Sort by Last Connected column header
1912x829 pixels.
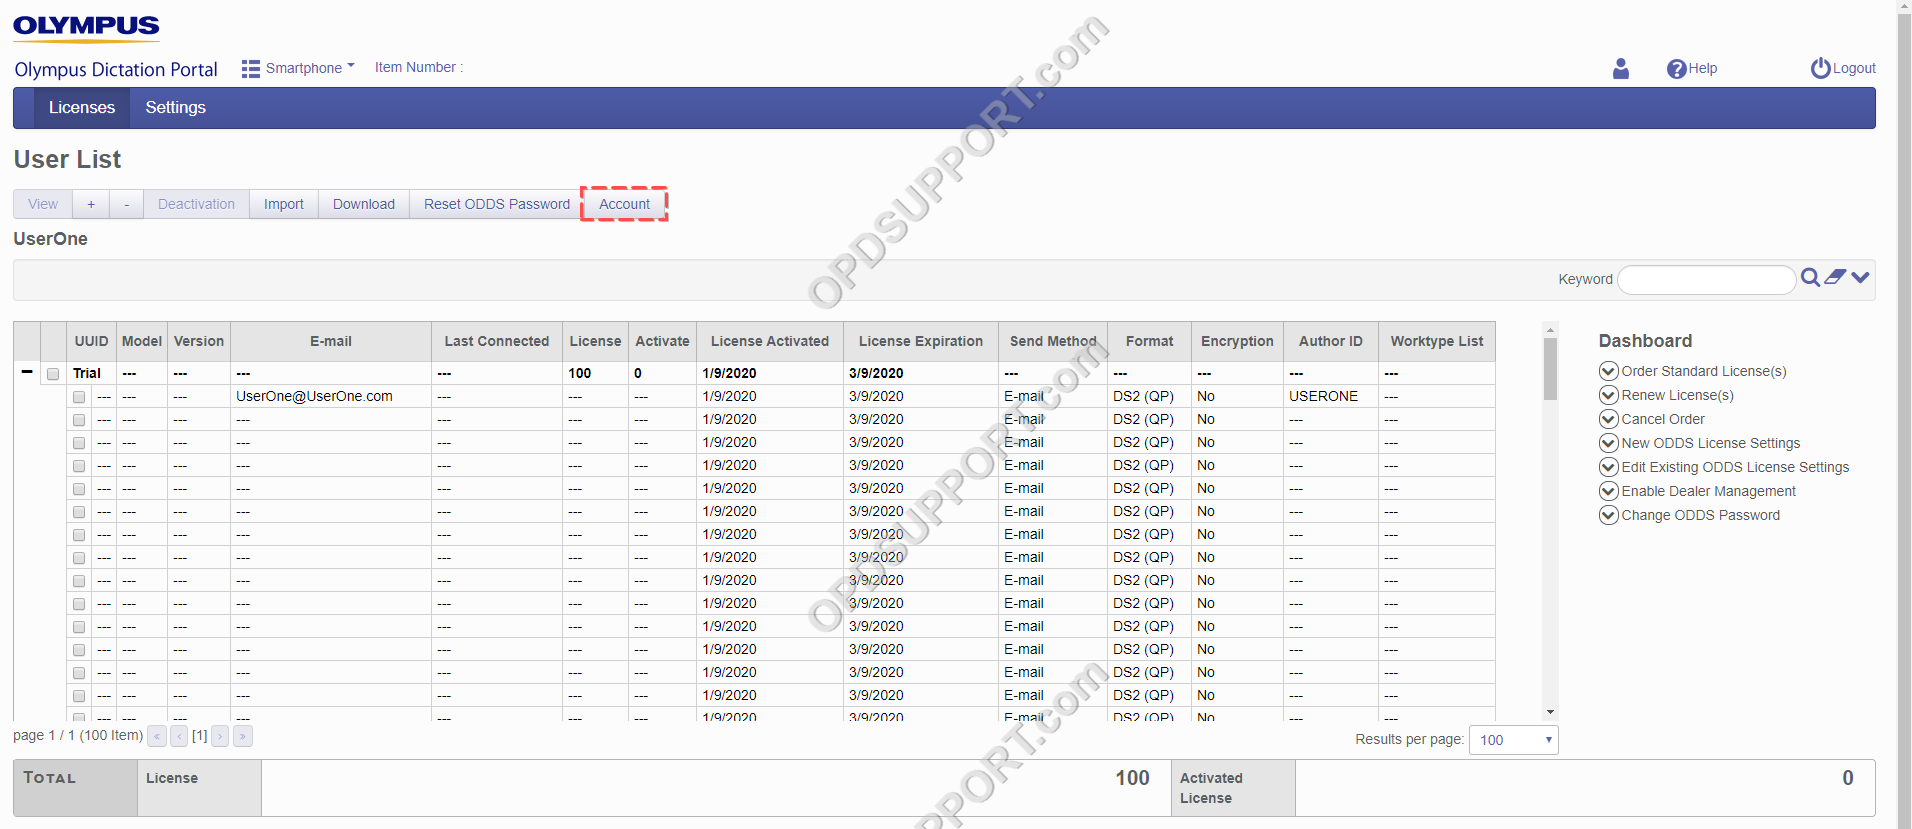tap(497, 341)
